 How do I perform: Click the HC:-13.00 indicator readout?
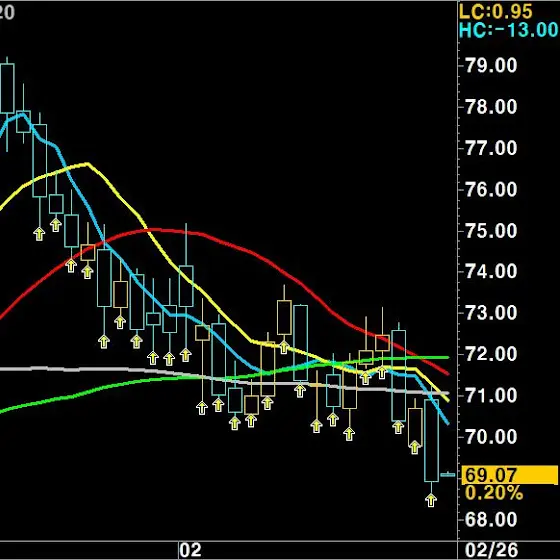coord(508,30)
